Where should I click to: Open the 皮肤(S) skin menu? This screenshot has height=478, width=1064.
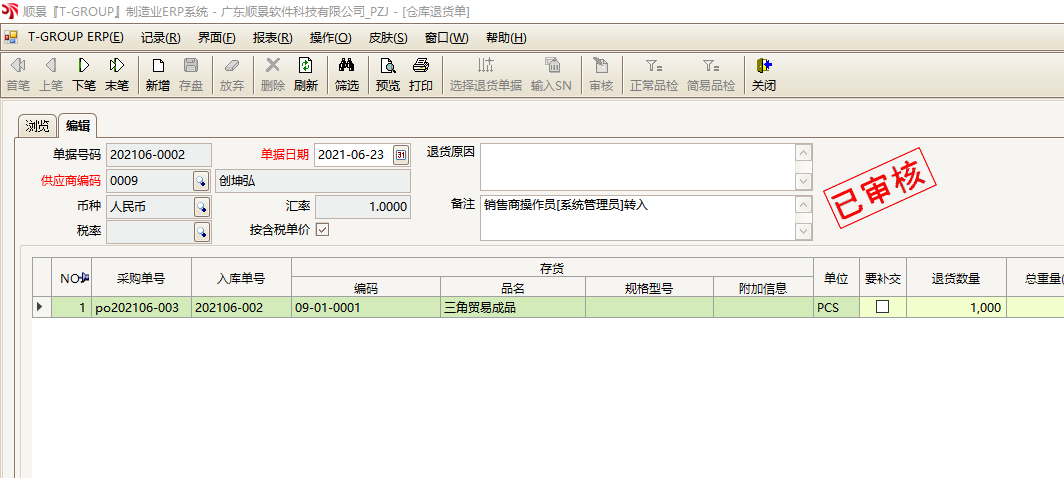(x=388, y=38)
